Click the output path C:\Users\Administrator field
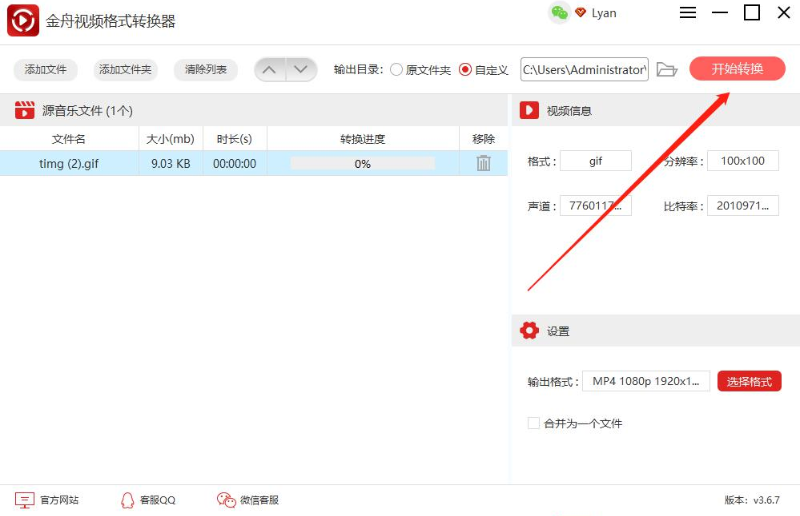This screenshot has width=800, height=516. (584, 70)
